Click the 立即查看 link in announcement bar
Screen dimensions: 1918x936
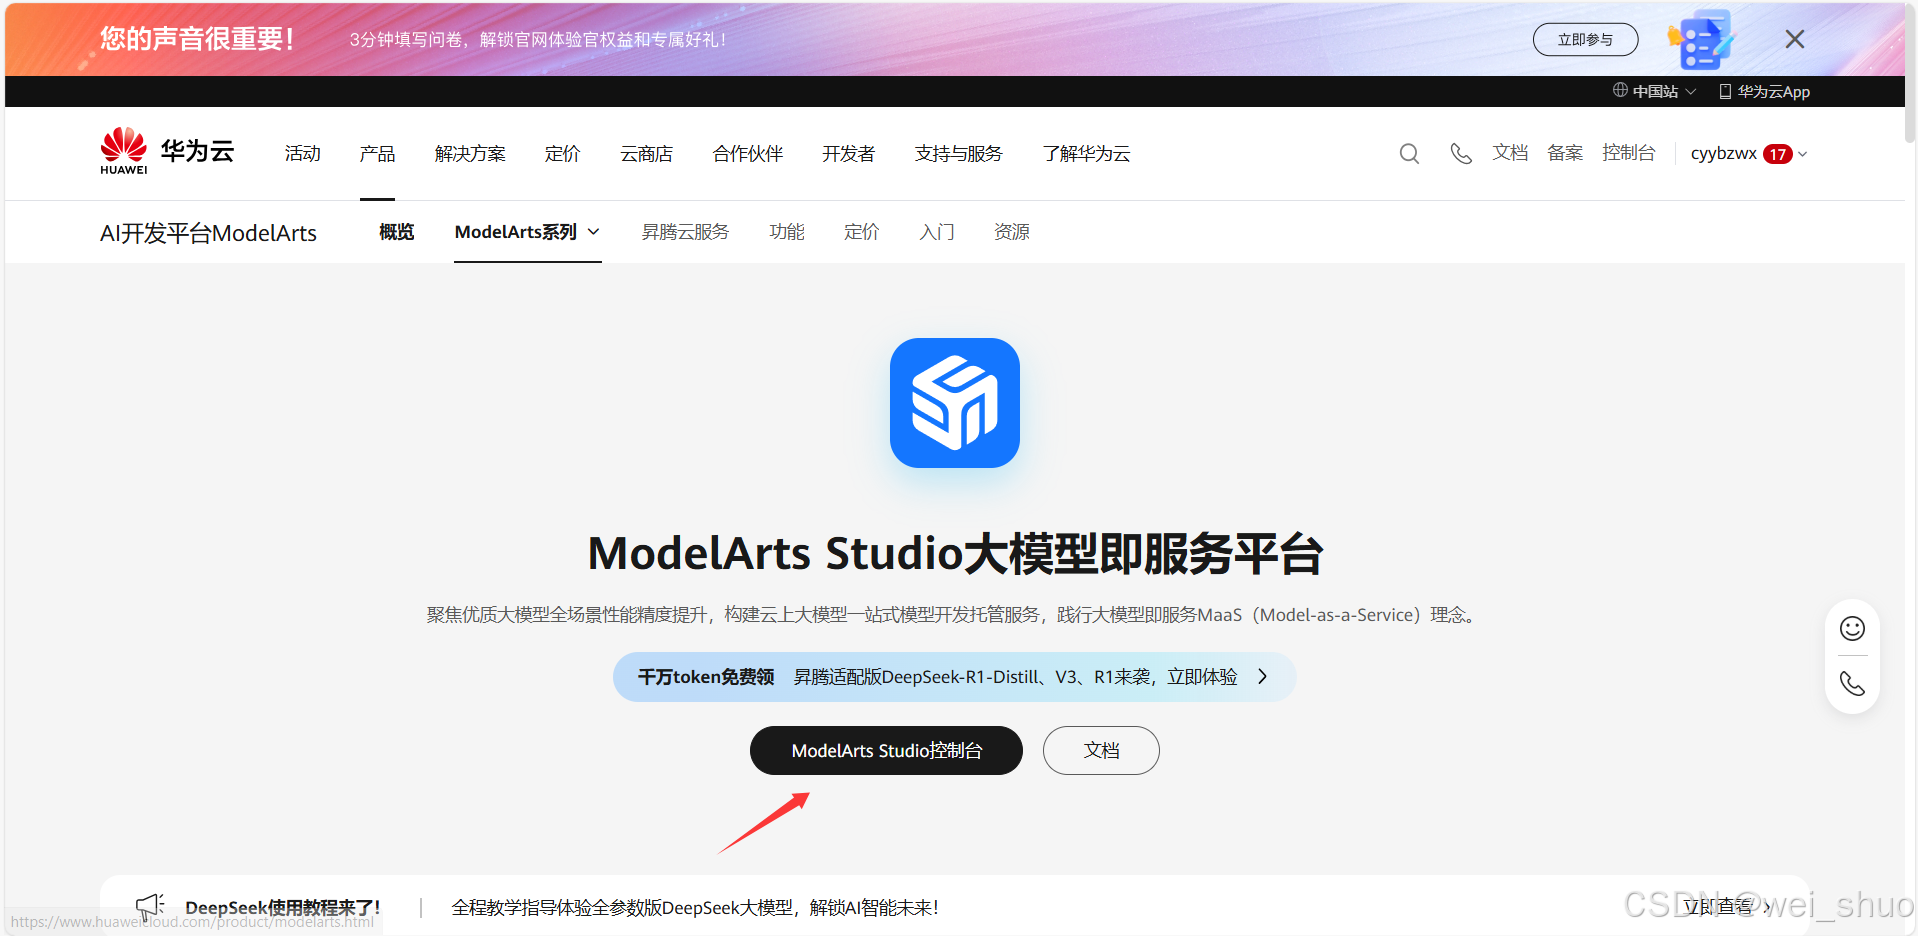point(1727,907)
